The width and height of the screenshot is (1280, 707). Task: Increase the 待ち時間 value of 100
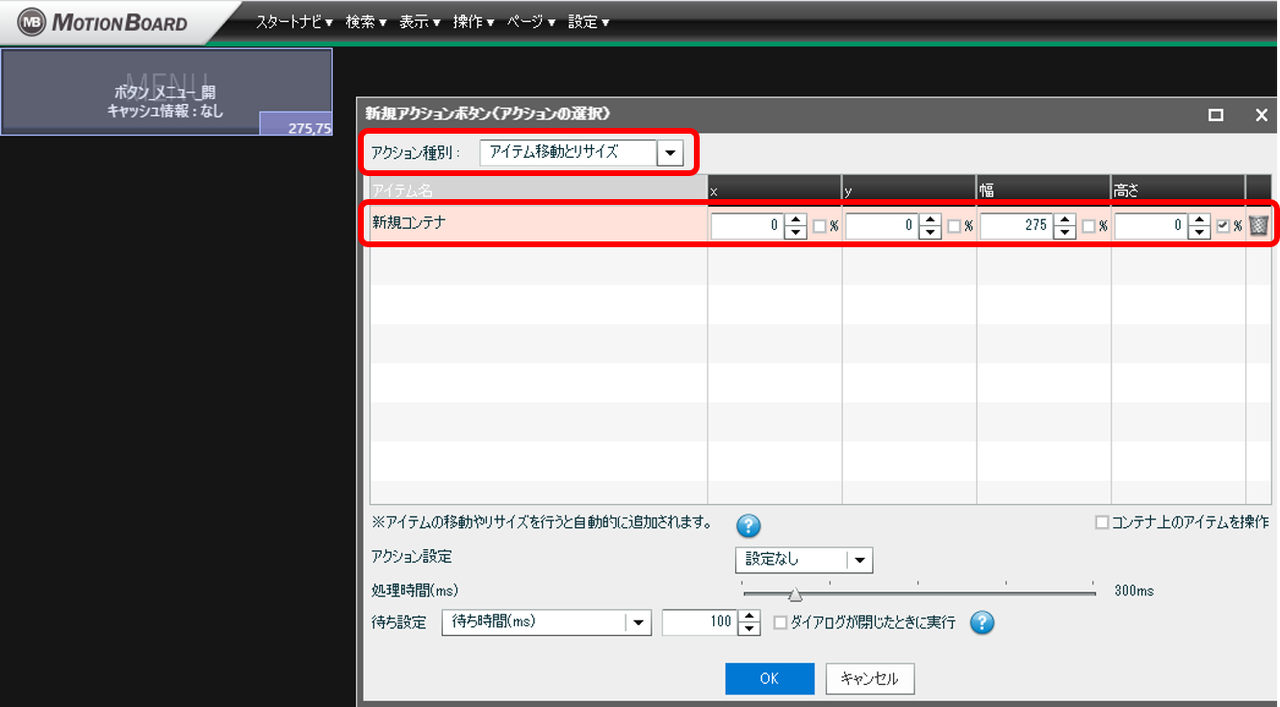748,617
